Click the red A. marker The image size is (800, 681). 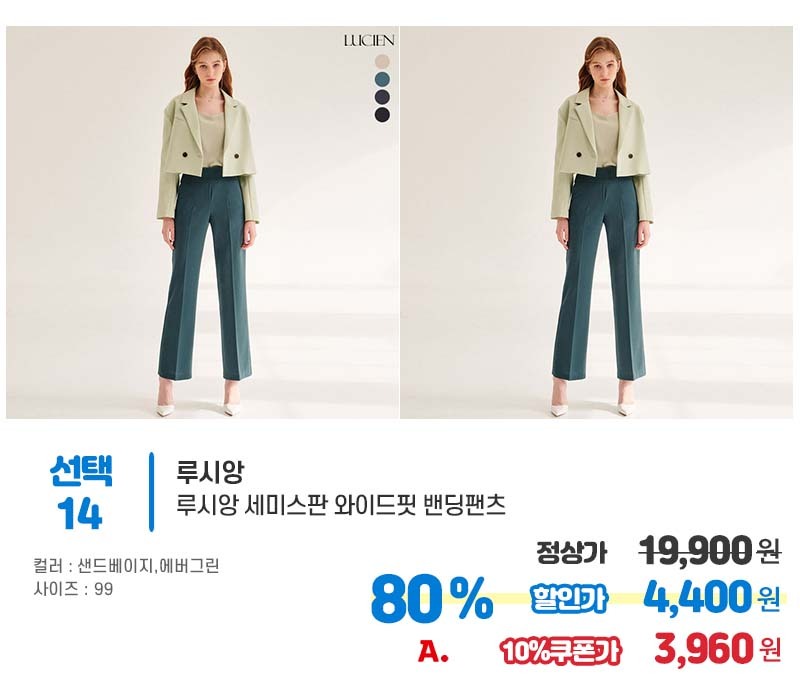pyautogui.click(x=433, y=651)
